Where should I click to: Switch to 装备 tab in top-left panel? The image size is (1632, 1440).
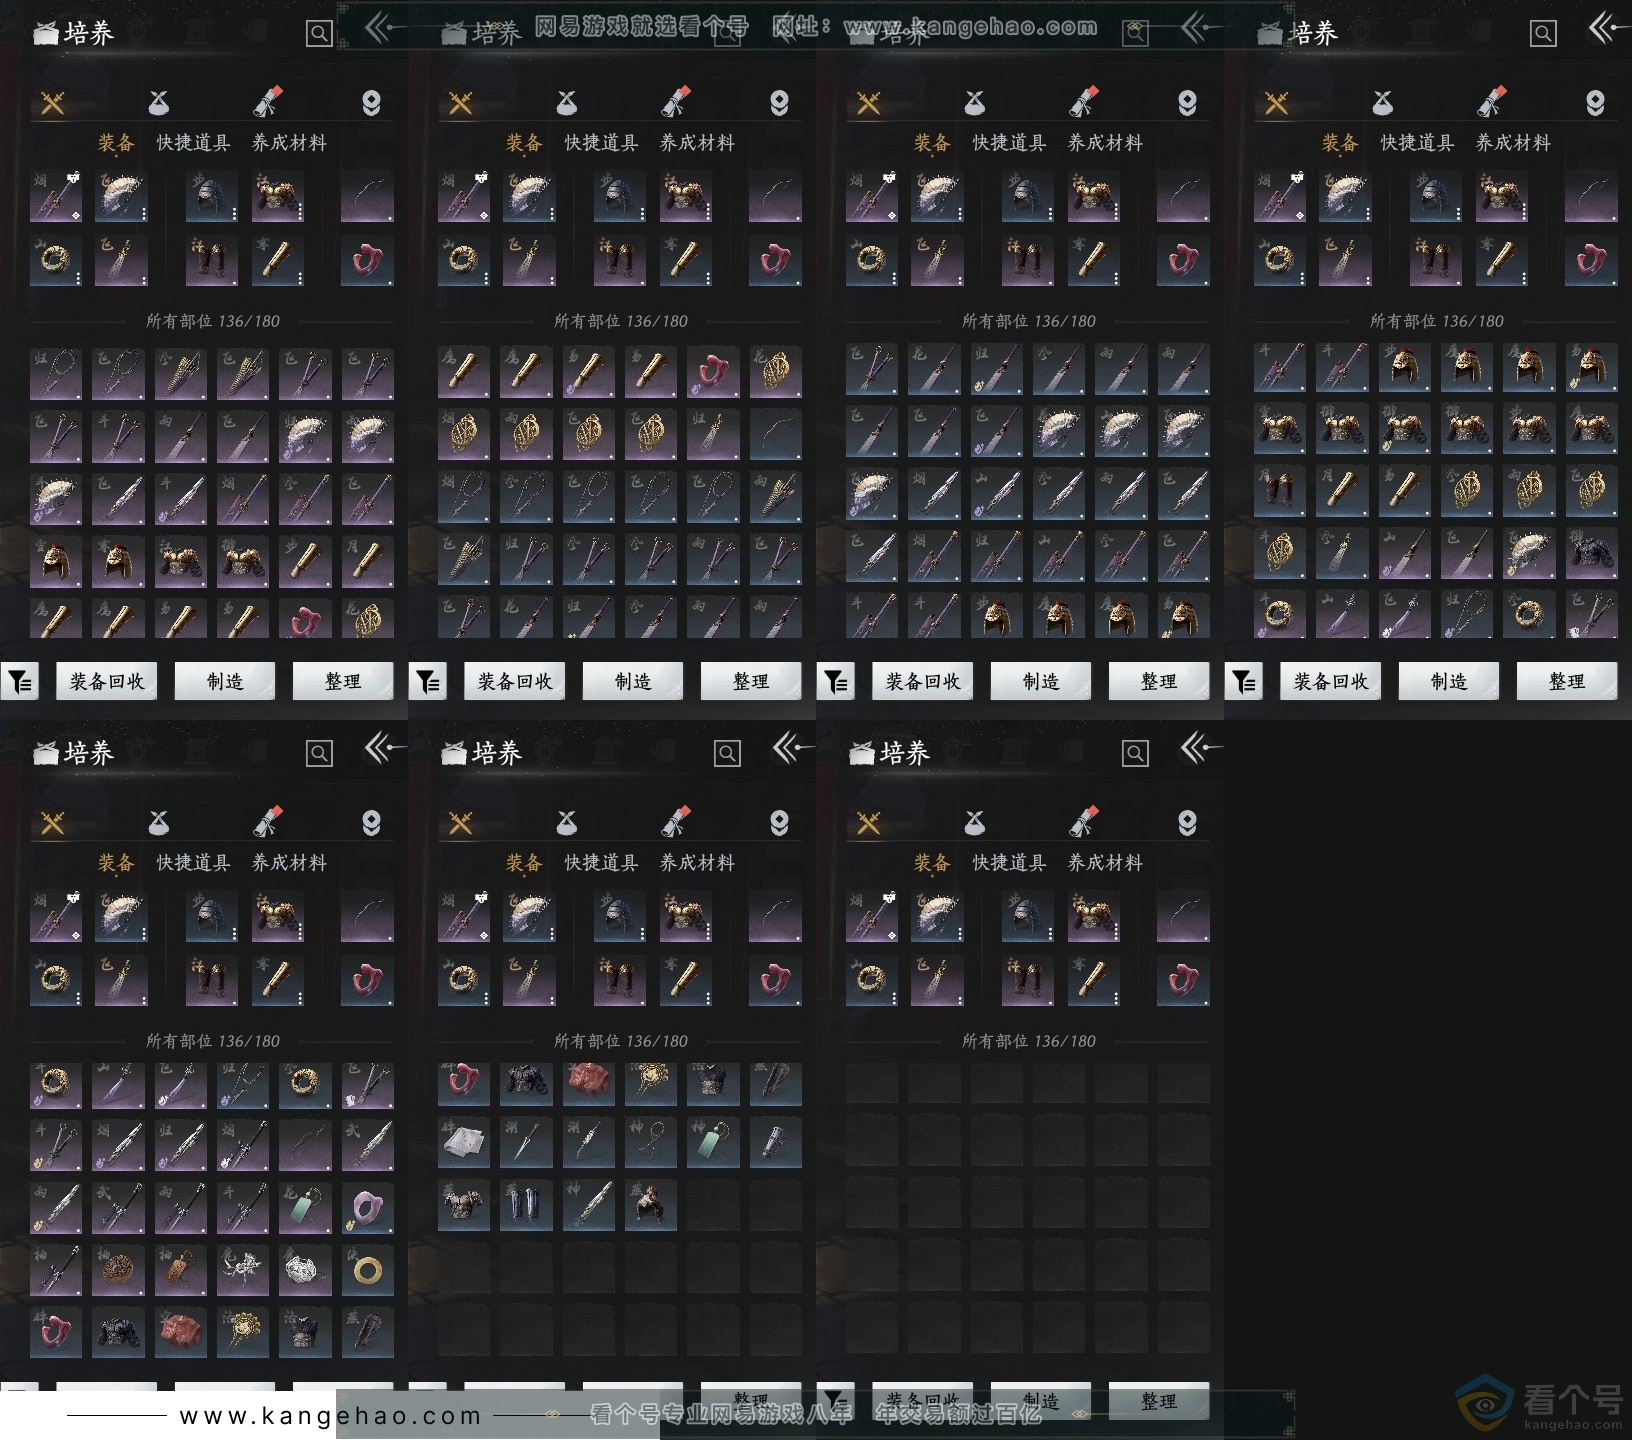(116, 143)
